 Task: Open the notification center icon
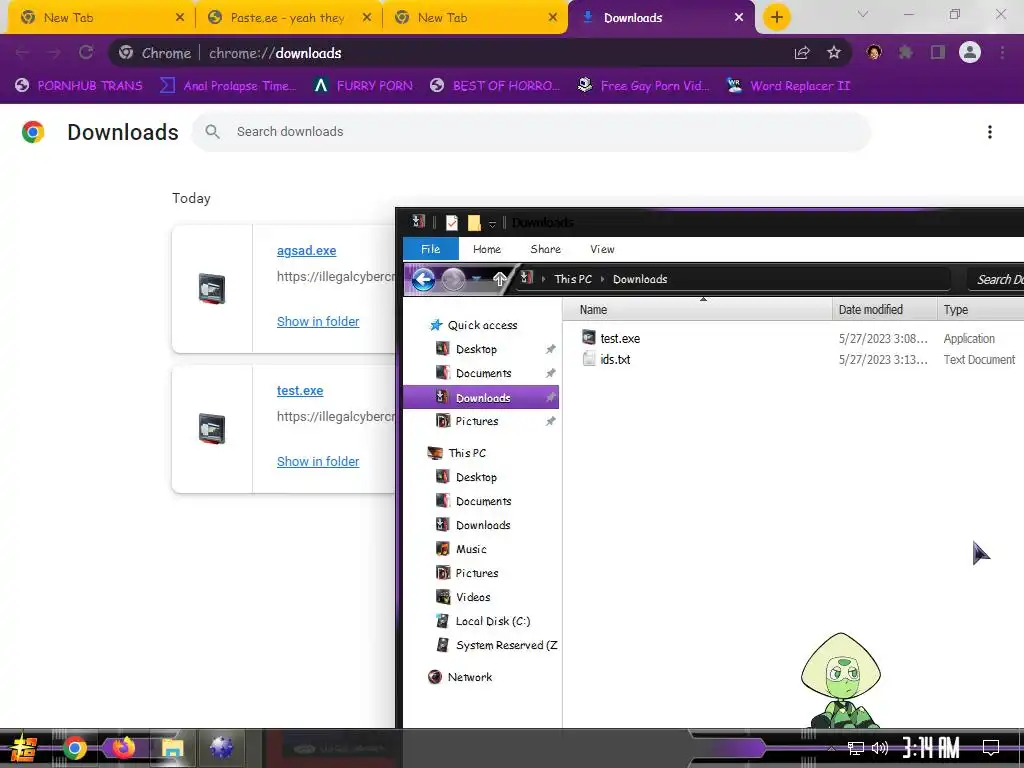click(x=990, y=747)
